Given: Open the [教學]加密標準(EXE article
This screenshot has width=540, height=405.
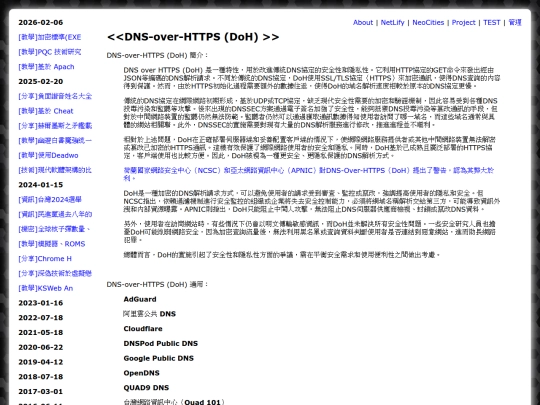Looking at the screenshot, I should tap(50, 37).
